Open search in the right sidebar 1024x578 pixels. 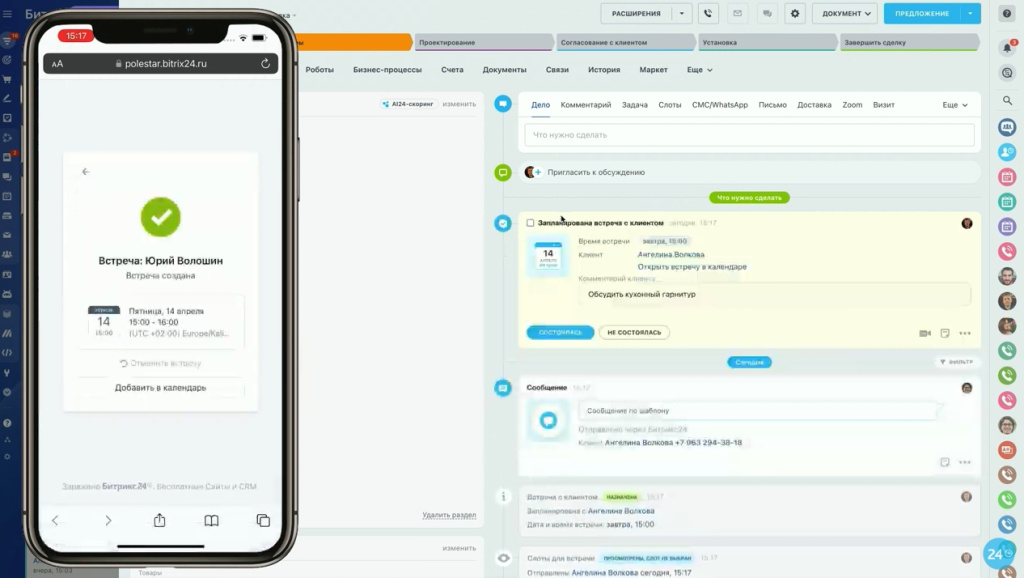point(1006,100)
